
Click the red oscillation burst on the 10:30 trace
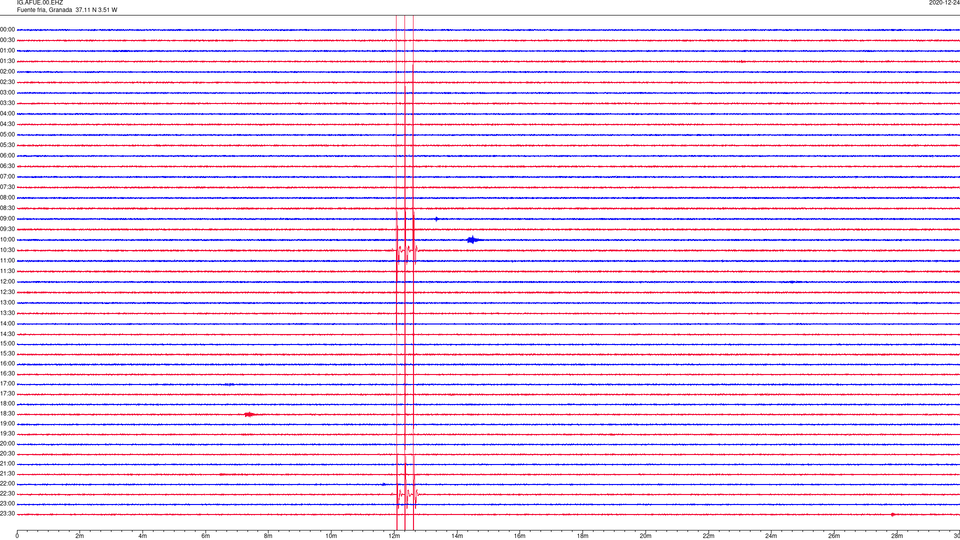coord(405,250)
